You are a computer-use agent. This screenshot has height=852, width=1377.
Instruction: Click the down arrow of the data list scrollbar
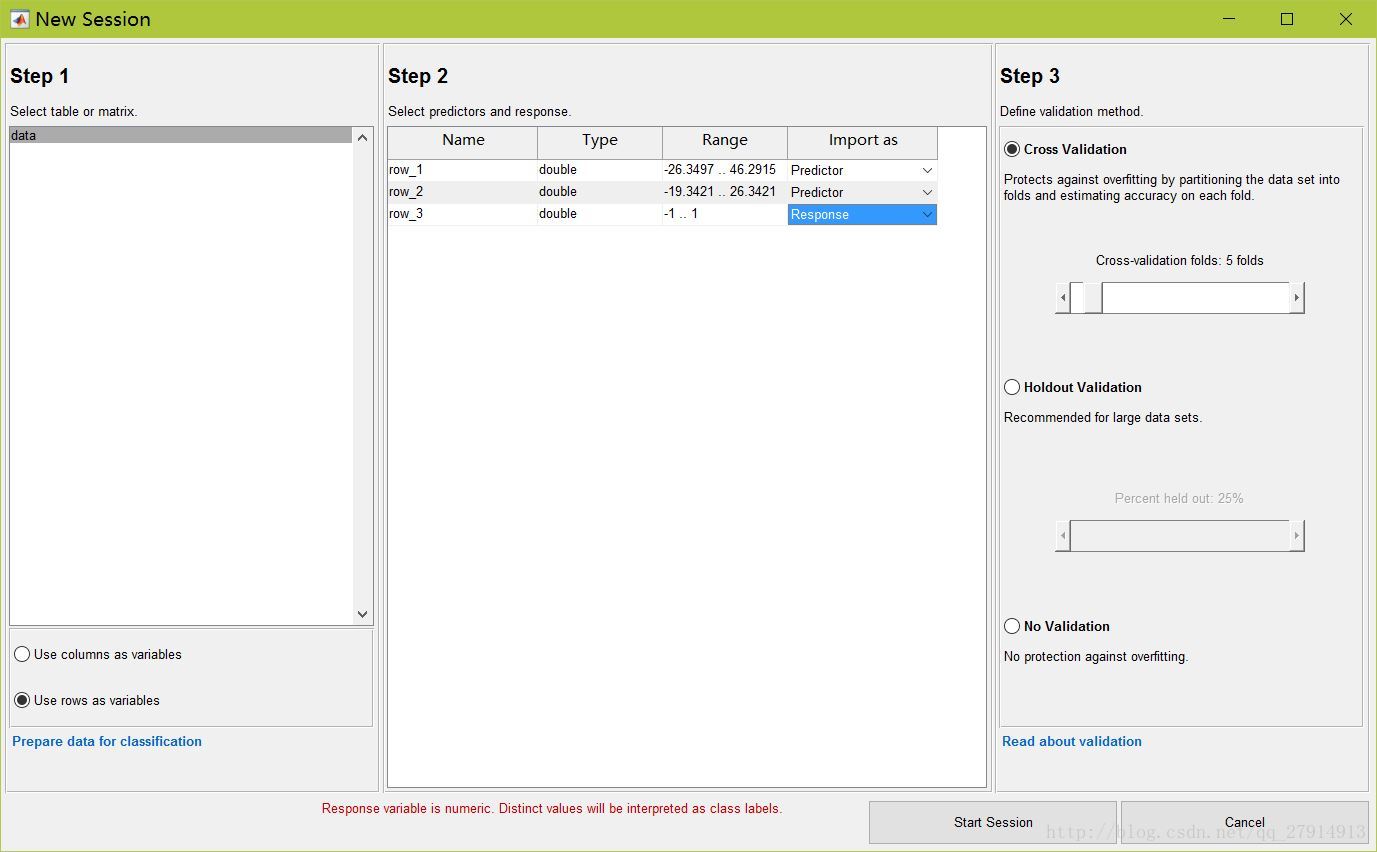click(362, 614)
